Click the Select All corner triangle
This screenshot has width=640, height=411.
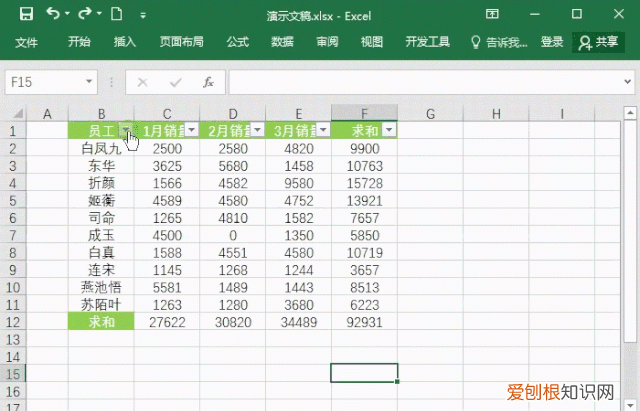tap(17, 113)
